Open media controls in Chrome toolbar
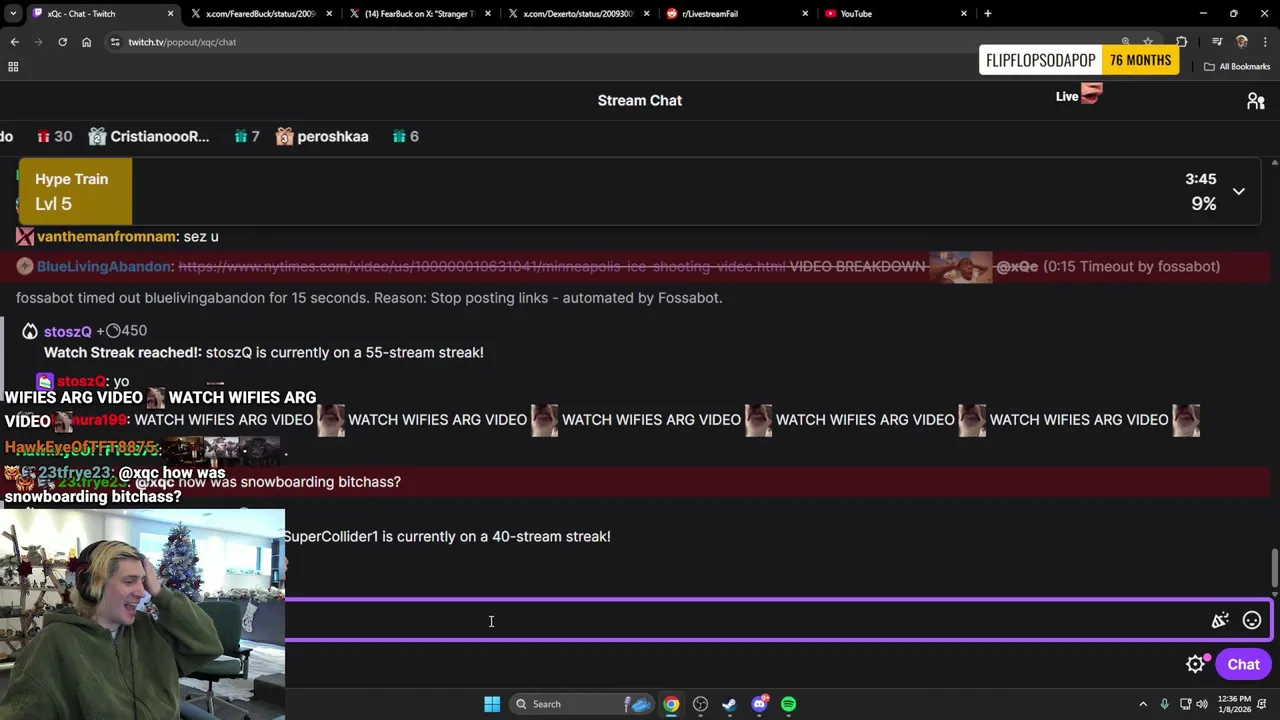 (x=1217, y=42)
